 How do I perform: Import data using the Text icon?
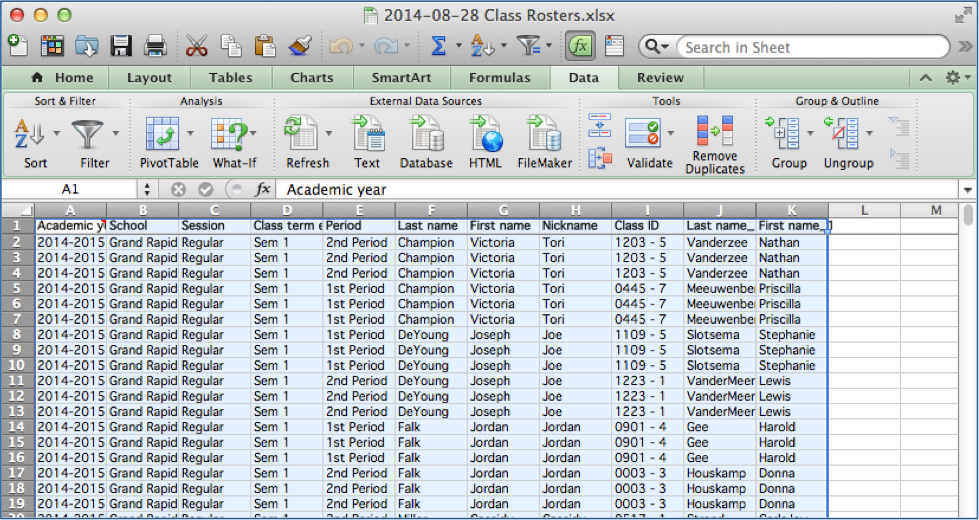(x=367, y=133)
